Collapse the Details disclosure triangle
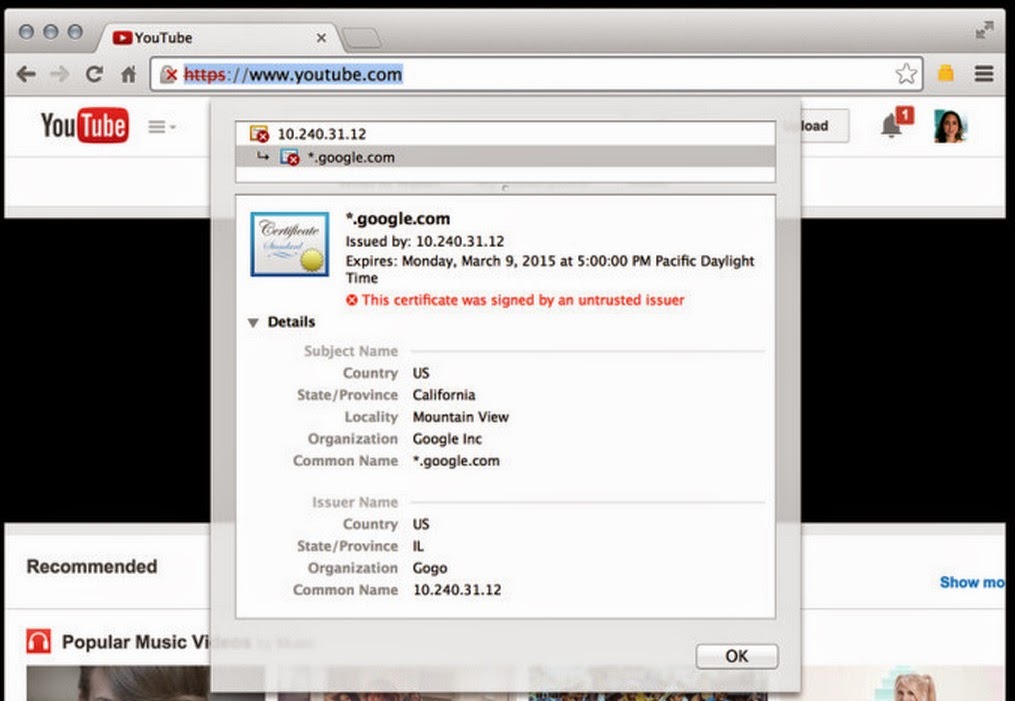This screenshot has width=1015, height=701. 253,322
